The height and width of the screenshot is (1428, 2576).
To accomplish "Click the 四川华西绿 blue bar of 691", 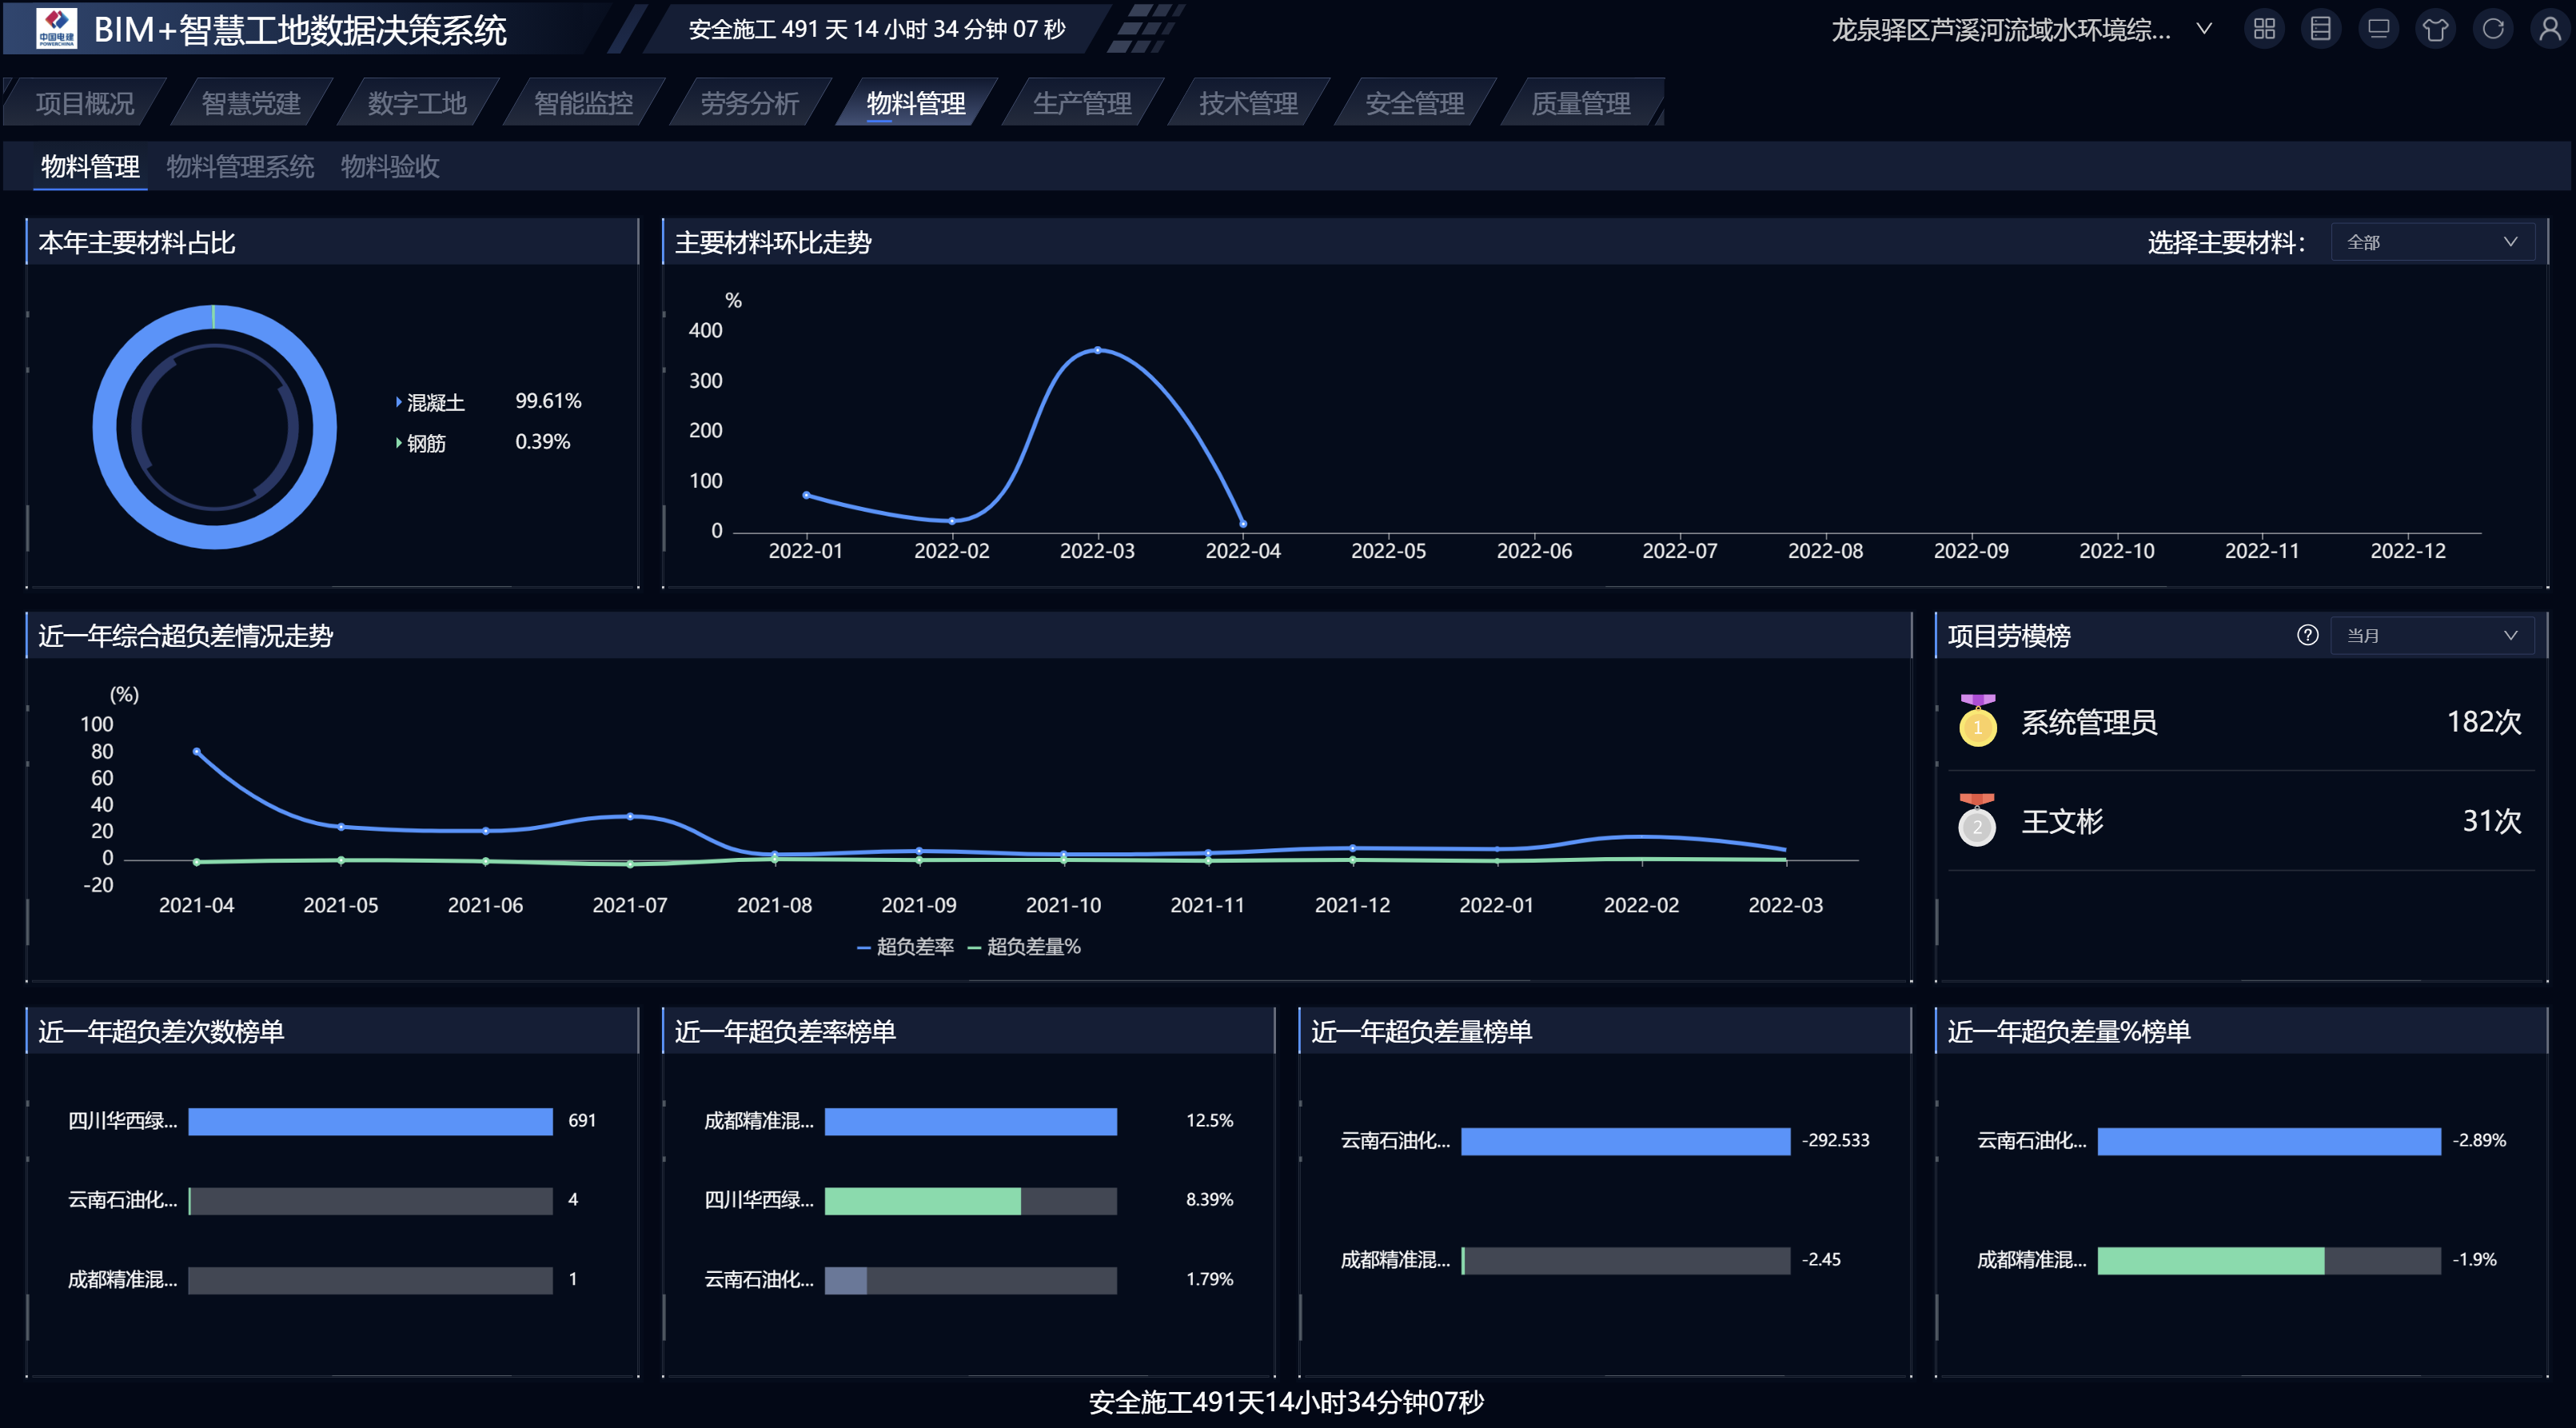I will (370, 1121).
